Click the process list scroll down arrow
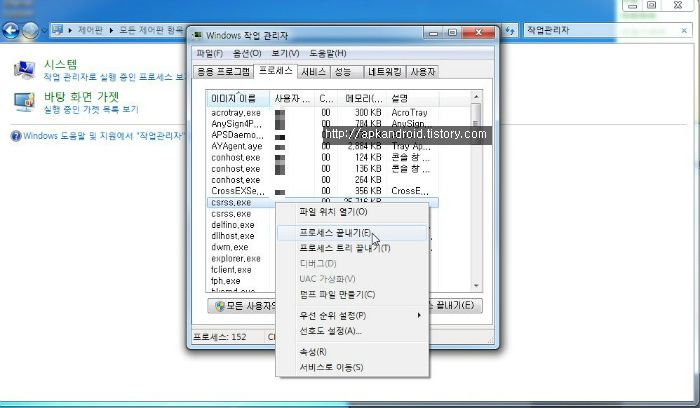Screen dimensions: 700x408 (x=476, y=286)
